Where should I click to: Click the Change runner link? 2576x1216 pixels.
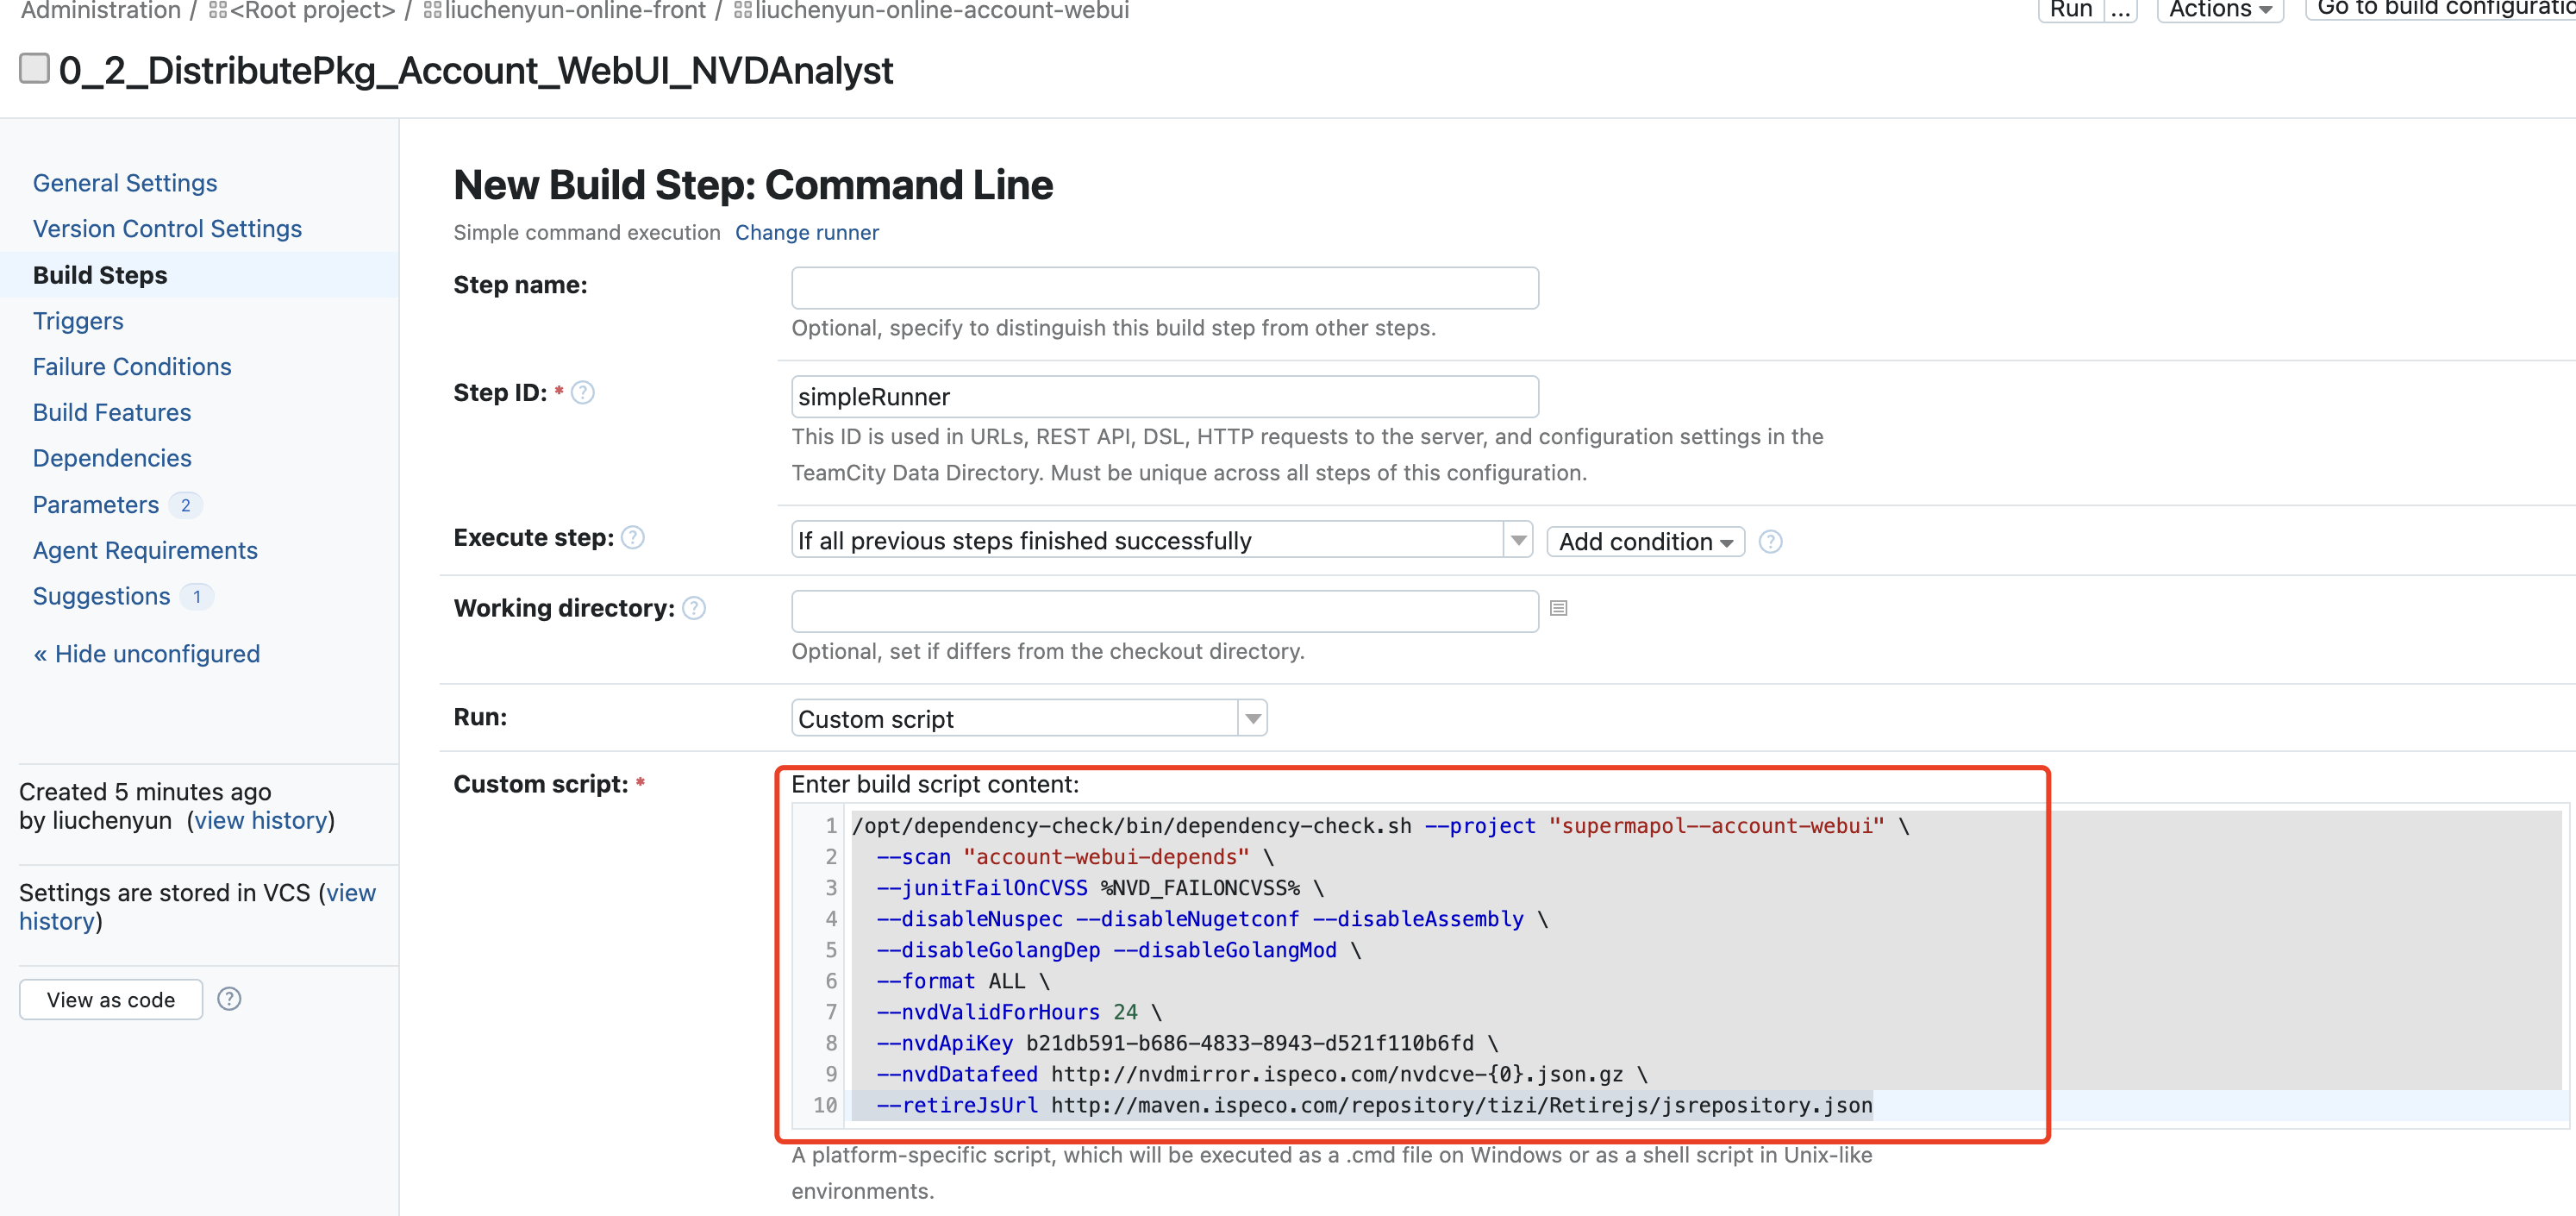point(806,232)
